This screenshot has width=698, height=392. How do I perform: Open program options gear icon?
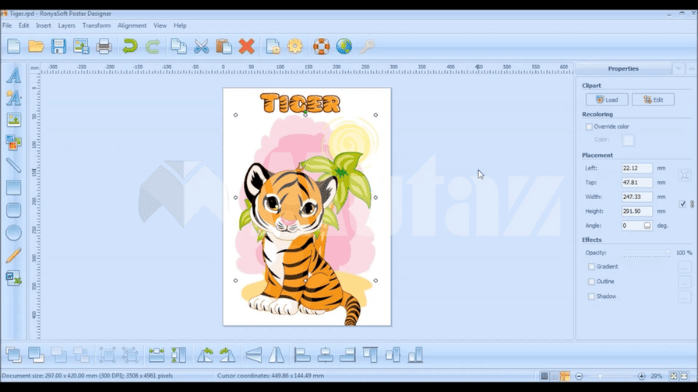tap(295, 46)
